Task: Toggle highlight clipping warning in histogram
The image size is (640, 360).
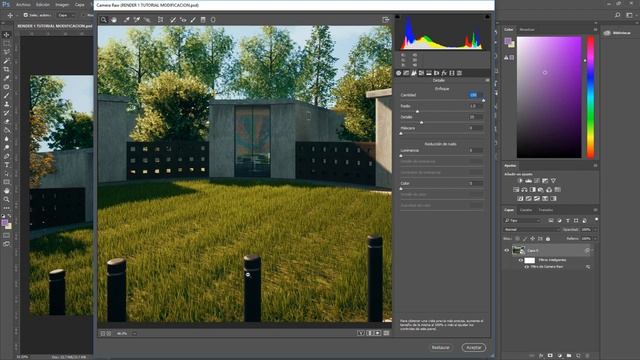Action: pos(487,17)
